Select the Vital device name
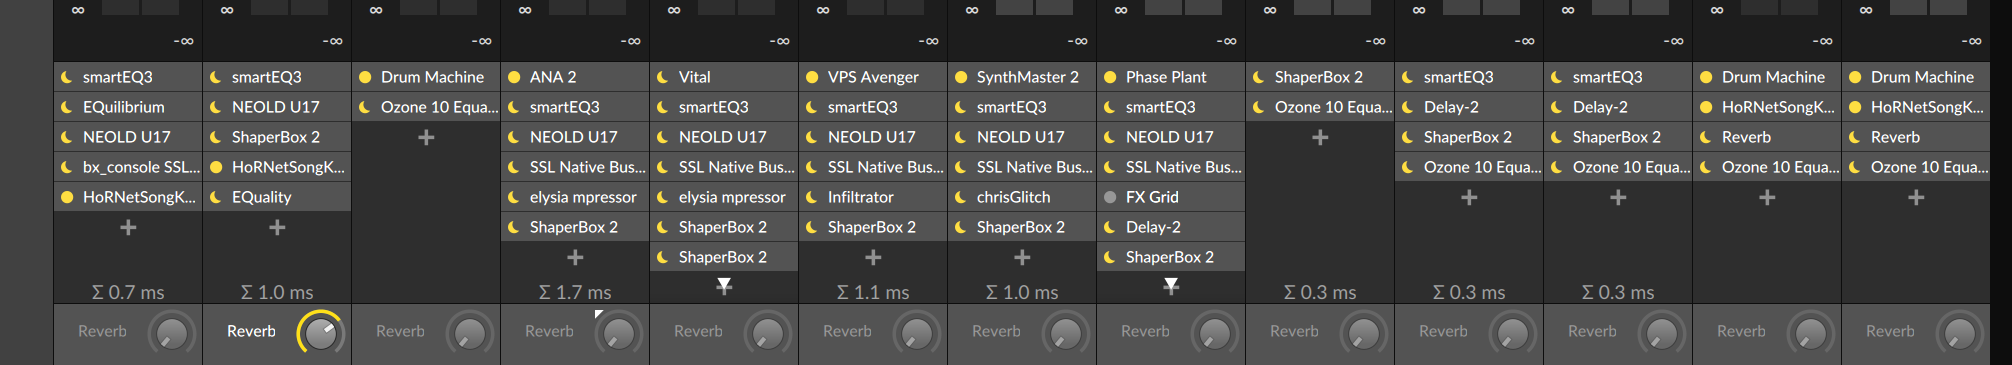This screenshot has width=2012, height=365. (695, 77)
